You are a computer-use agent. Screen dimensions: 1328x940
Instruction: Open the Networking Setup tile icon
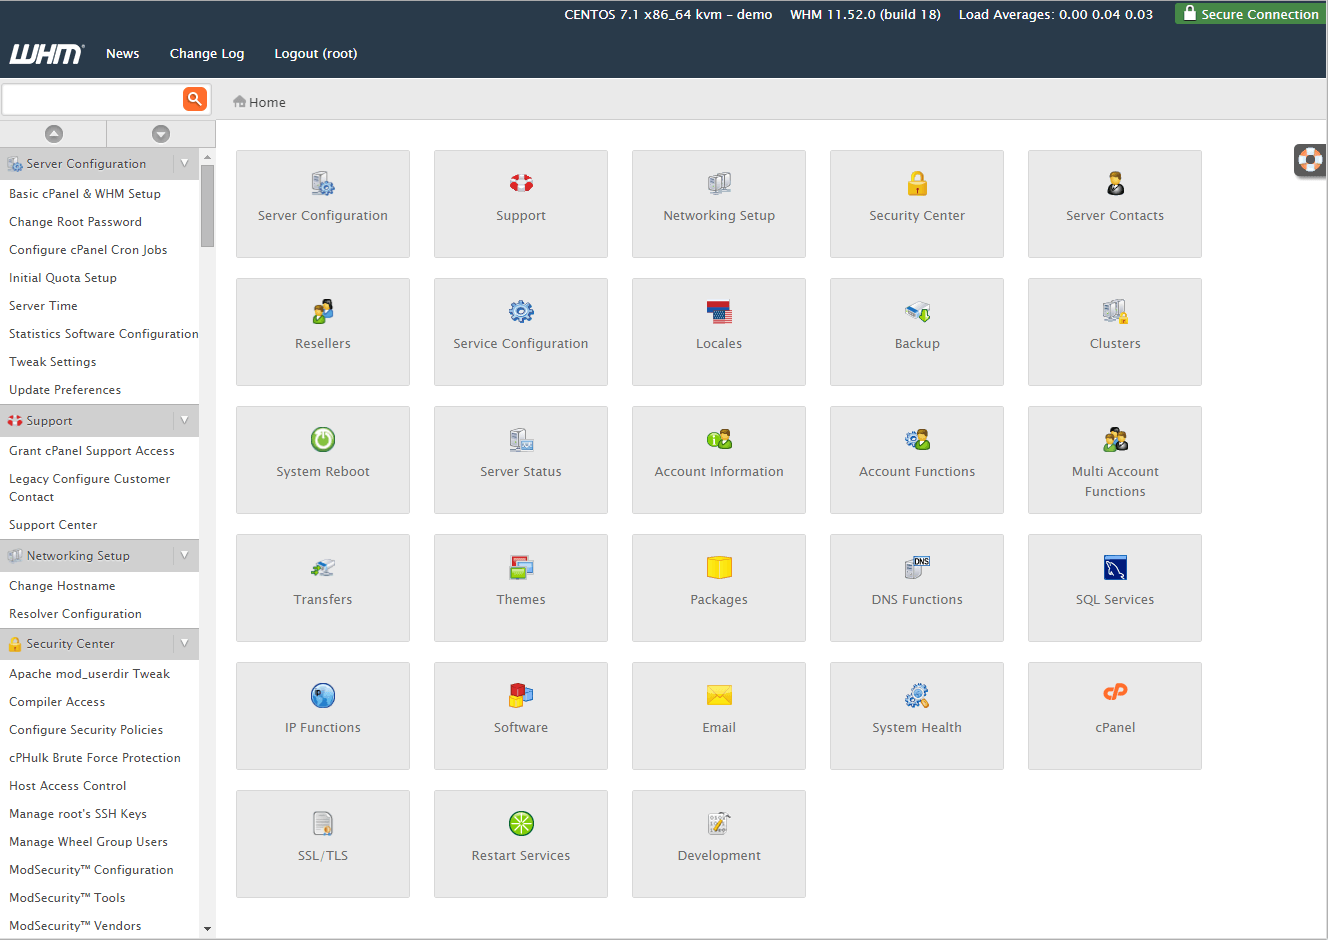click(719, 183)
